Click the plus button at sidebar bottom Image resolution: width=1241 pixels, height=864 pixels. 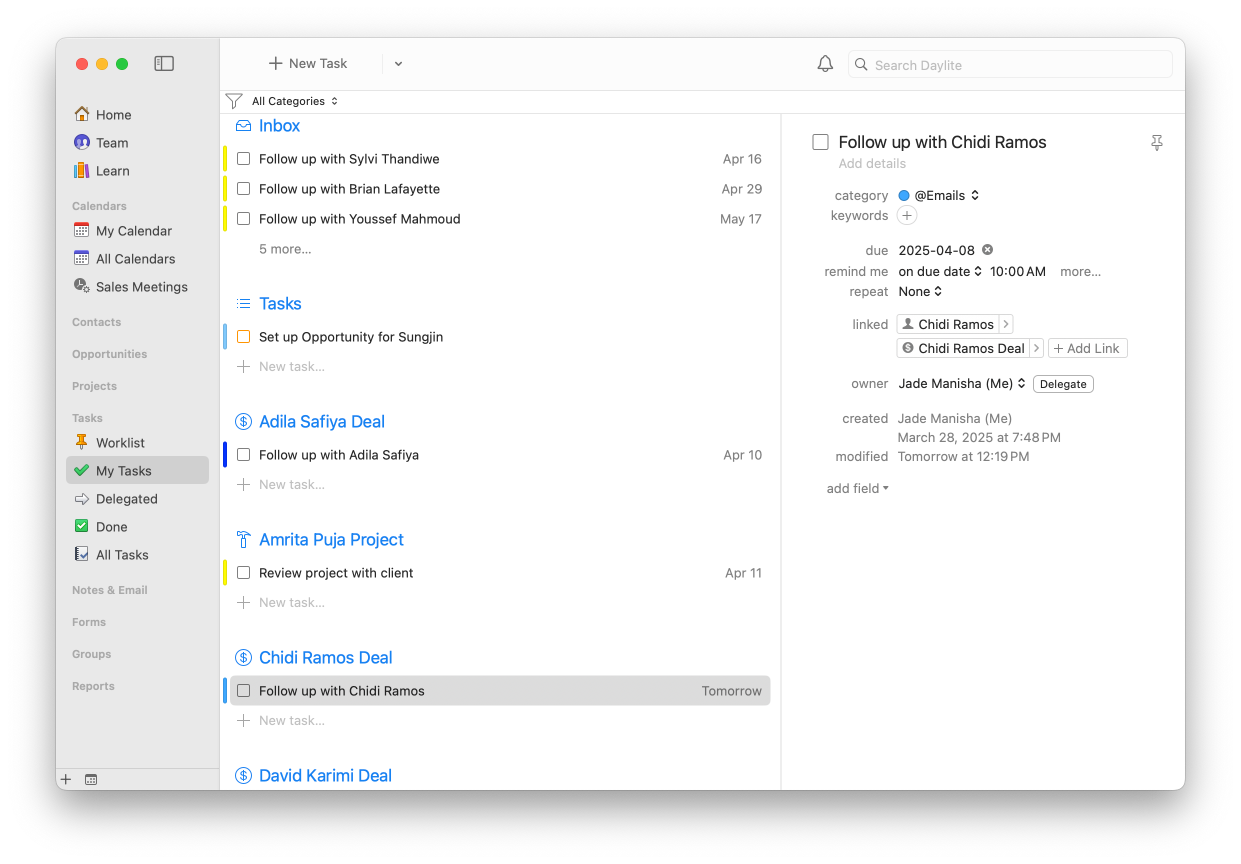coord(66,780)
